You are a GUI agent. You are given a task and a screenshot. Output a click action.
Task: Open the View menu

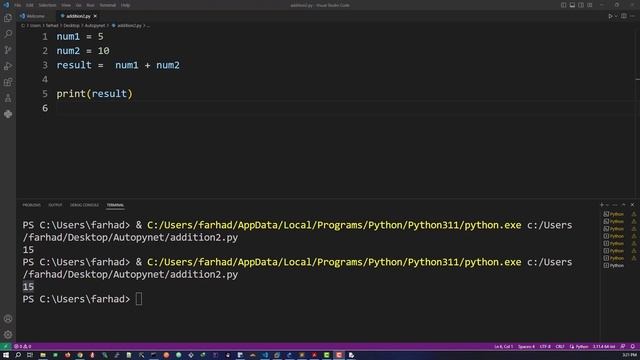(66, 5)
